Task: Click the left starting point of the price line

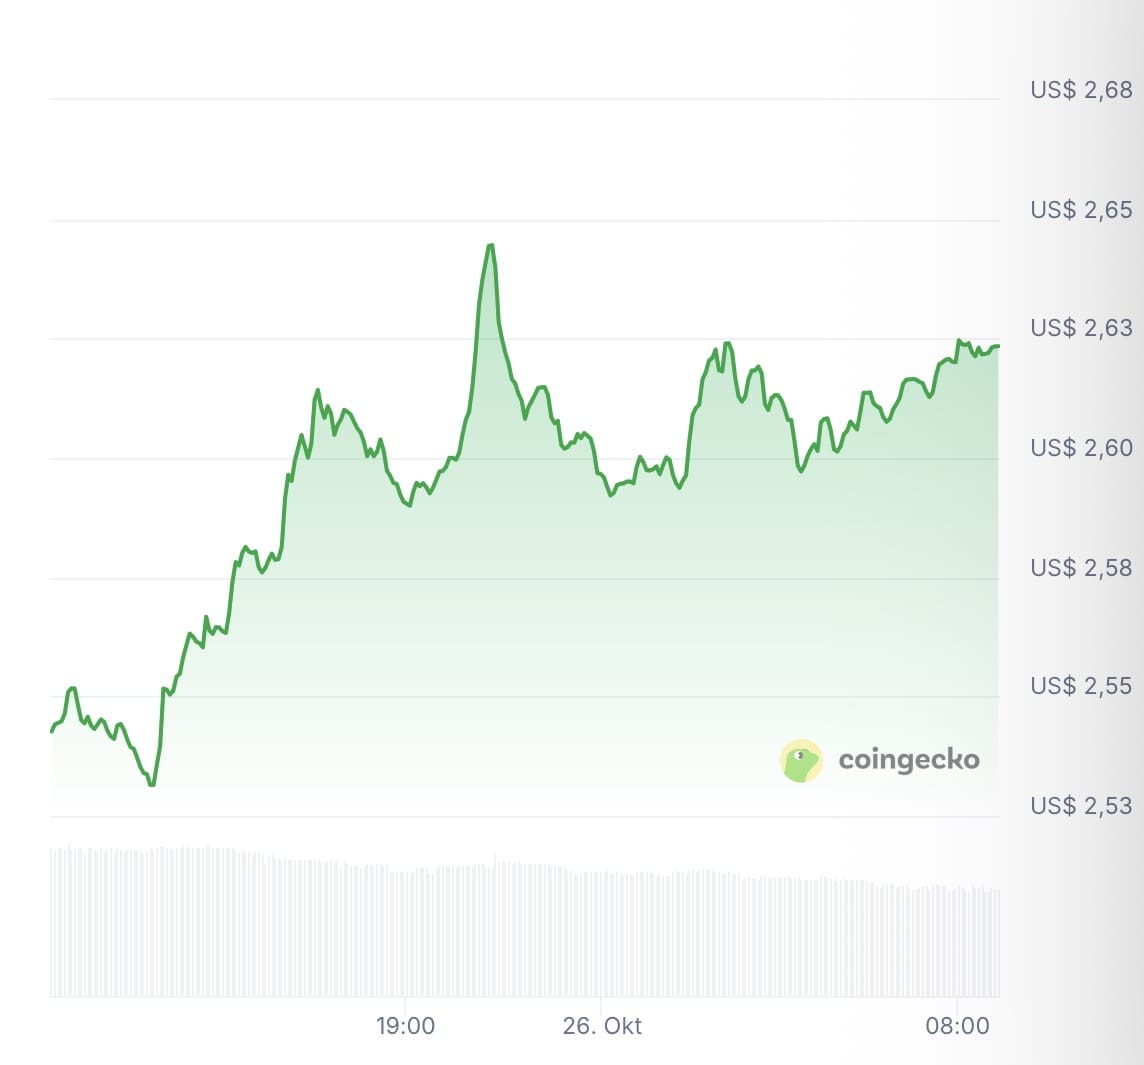Action: 52,731
